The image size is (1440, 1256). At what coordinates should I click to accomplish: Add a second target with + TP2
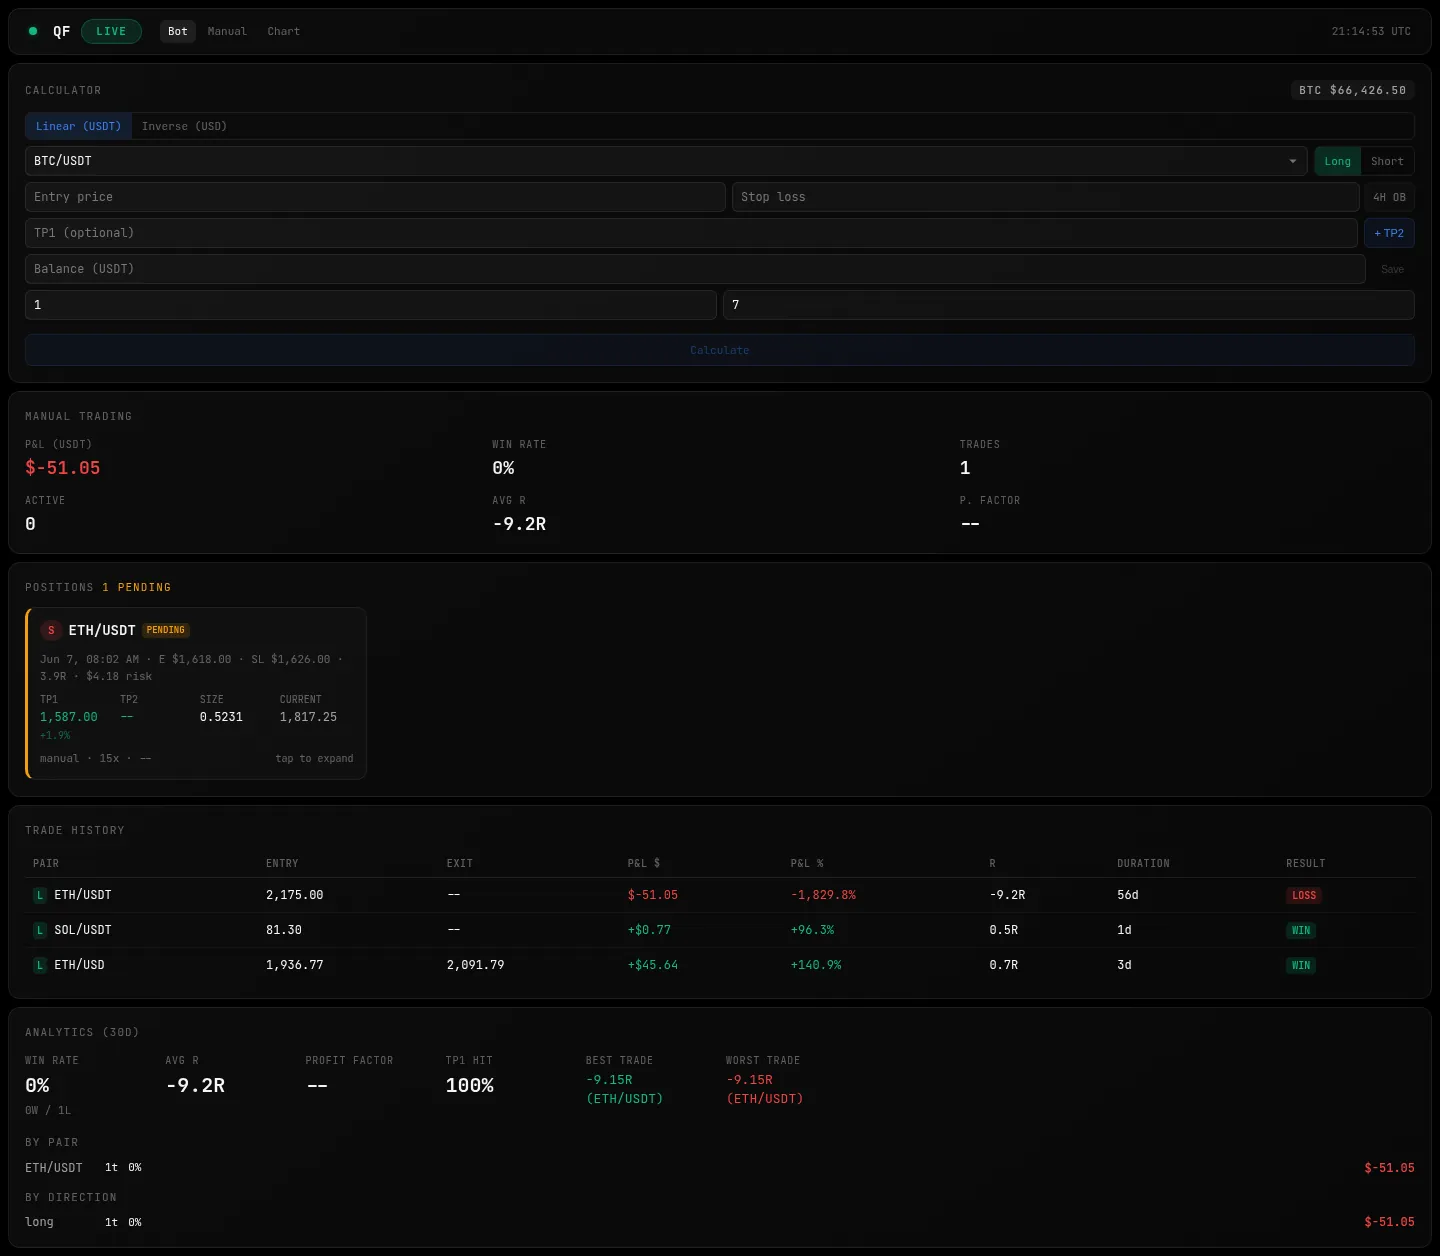[x=1389, y=233]
